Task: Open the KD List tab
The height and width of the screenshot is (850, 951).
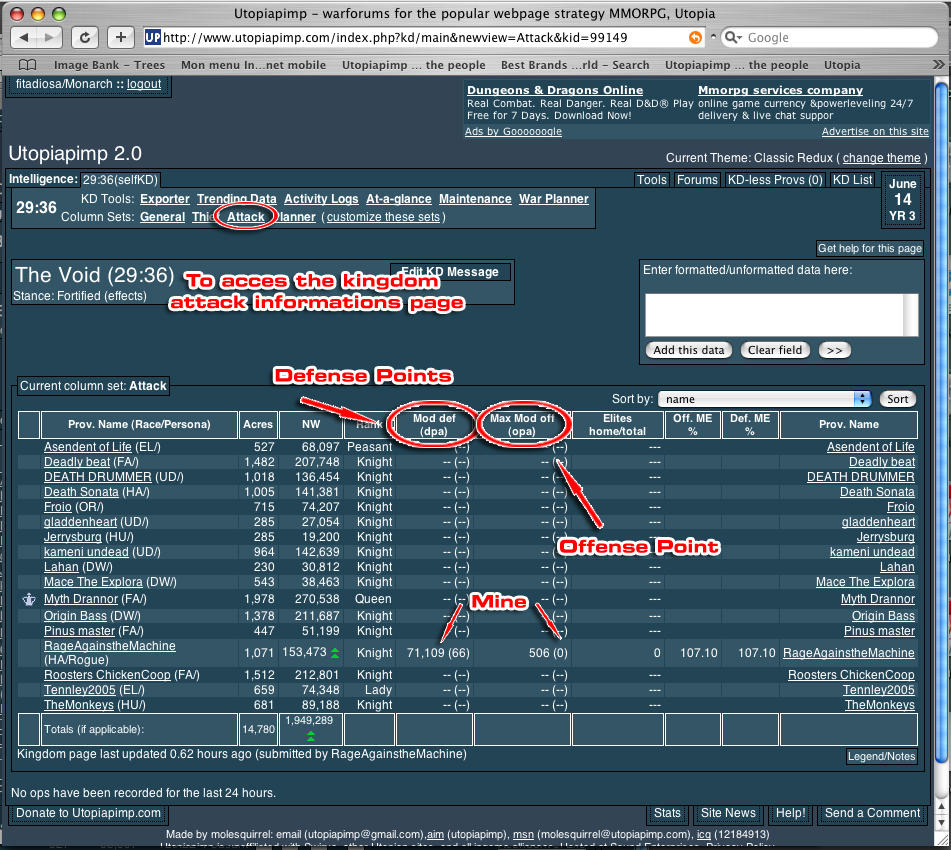Action: point(852,180)
